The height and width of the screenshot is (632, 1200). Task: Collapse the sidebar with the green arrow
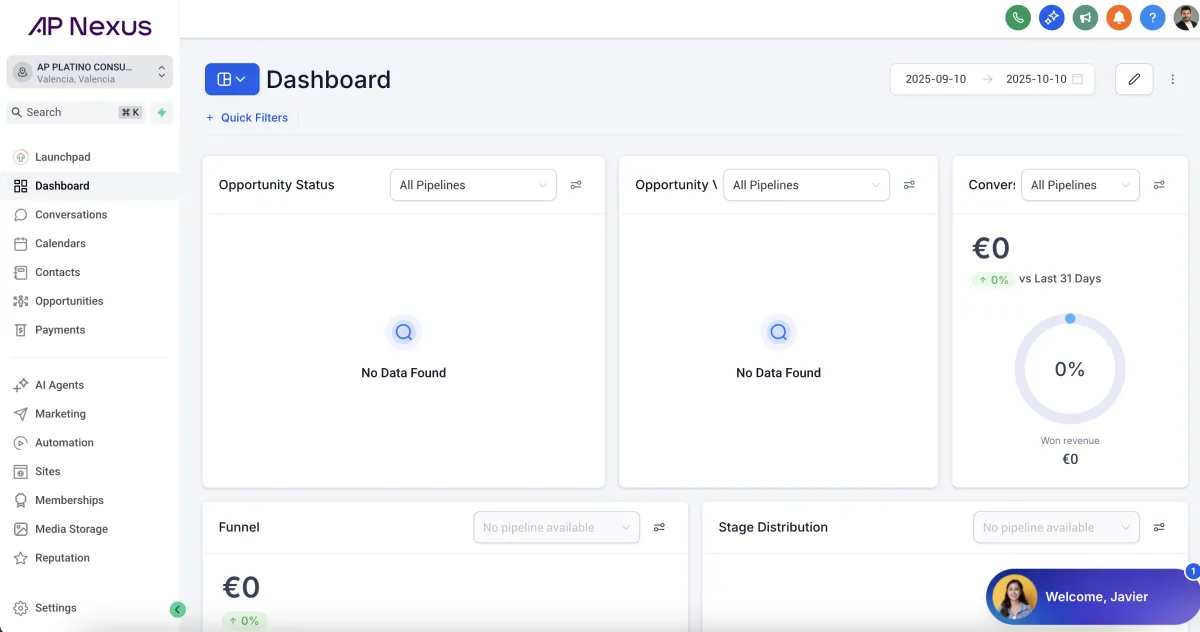click(178, 609)
